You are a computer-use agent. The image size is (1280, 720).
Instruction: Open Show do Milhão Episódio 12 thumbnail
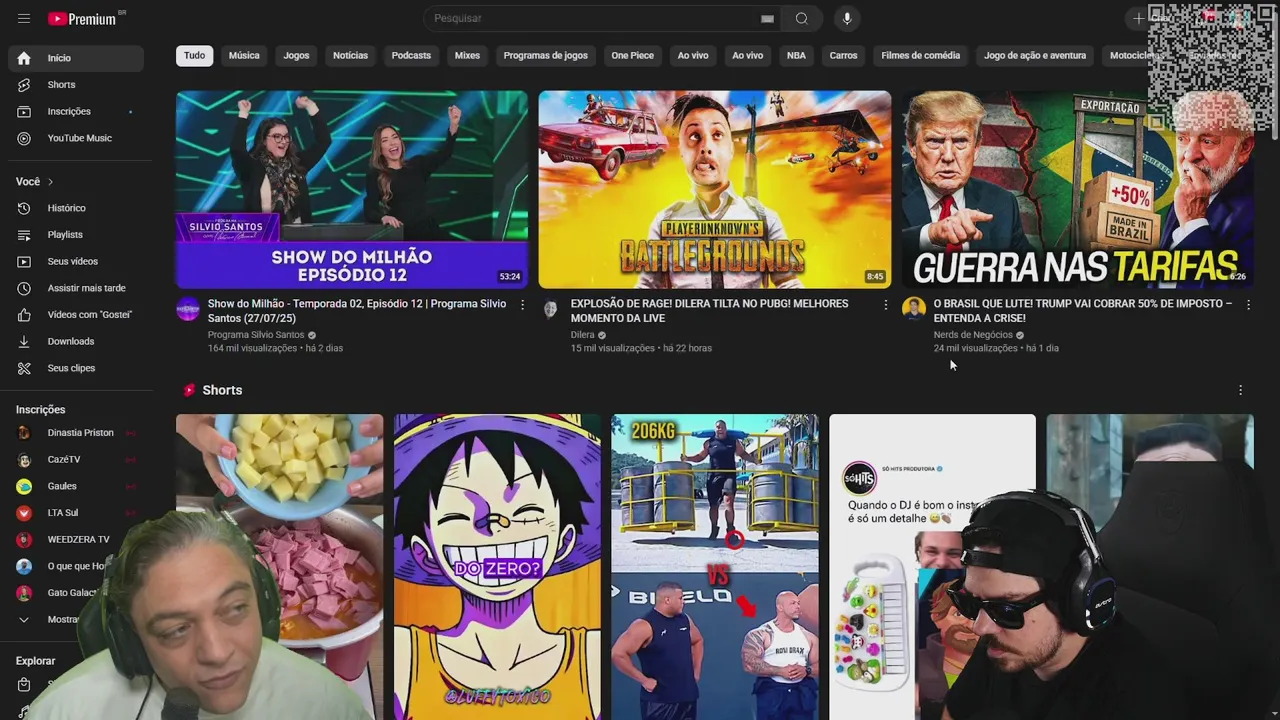(352, 189)
